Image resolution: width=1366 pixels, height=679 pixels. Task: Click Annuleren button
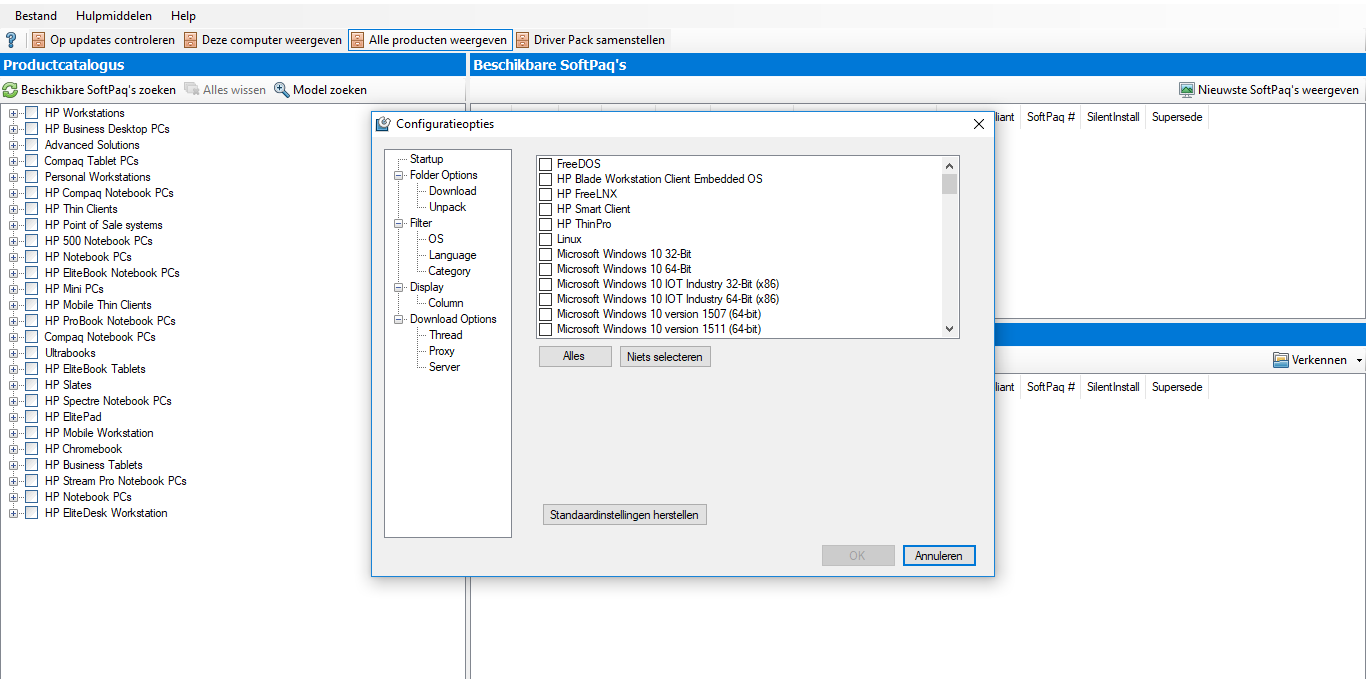pyautogui.click(x=939, y=556)
